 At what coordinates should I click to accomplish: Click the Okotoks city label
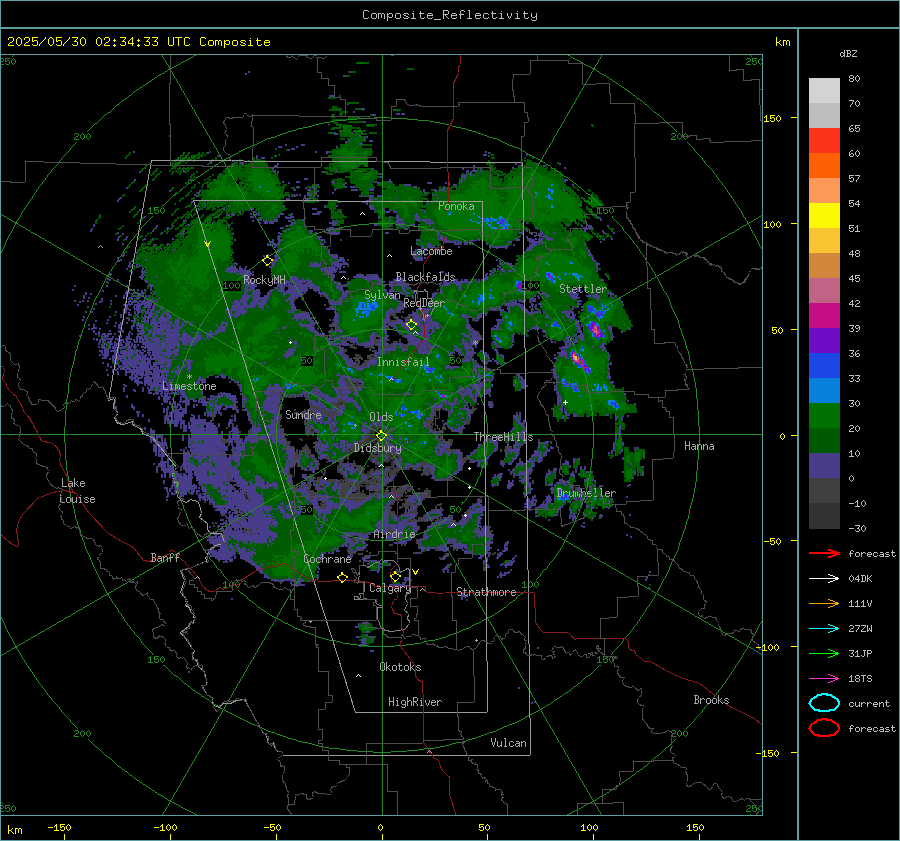tap(400, 667)
